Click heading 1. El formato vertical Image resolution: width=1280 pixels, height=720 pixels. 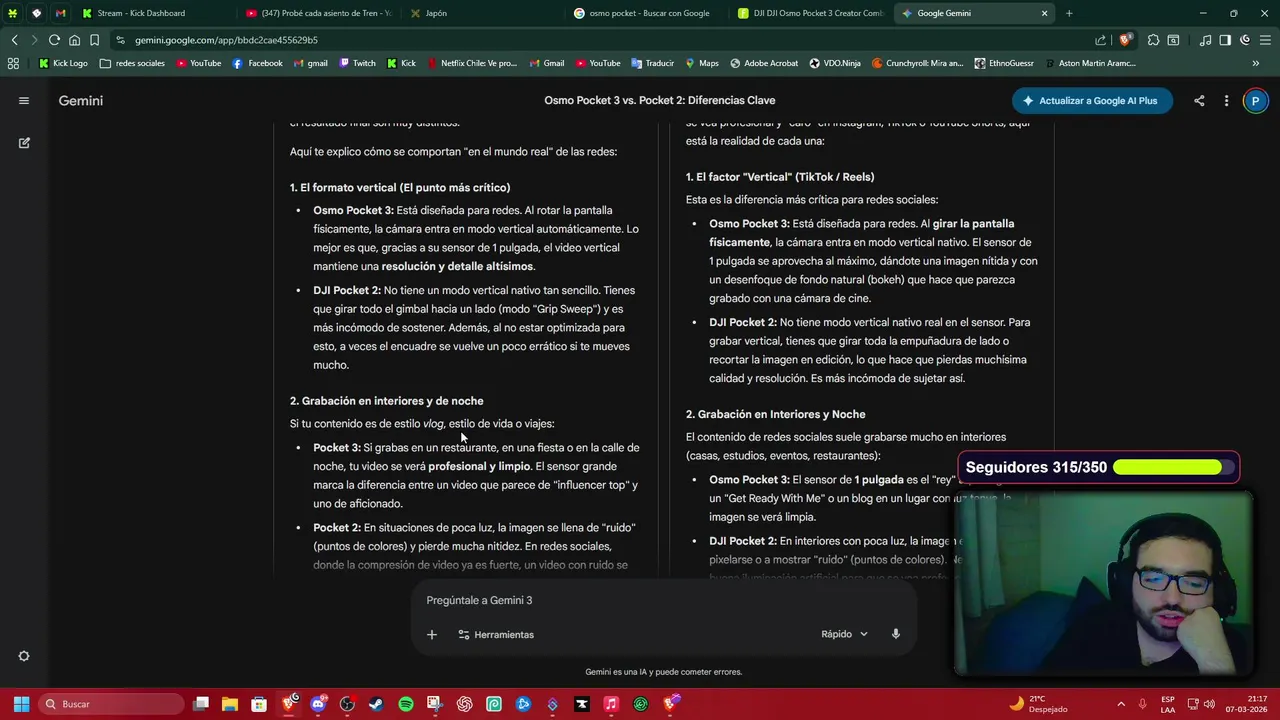400,187
